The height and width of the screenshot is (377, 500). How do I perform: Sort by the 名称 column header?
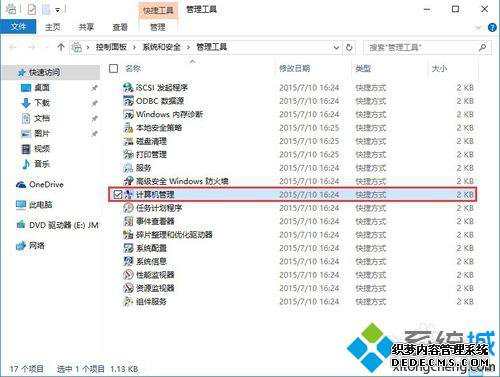pyautogui.click(x=133, y=68)
